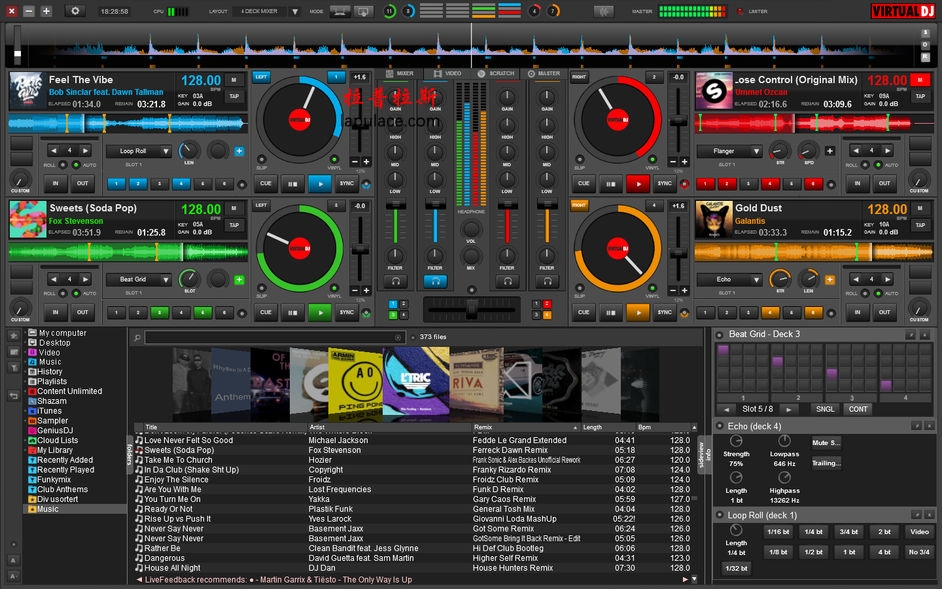Click the 1/16 bt loop roll button
Screen dimensions: 942x589
point(777,532)
